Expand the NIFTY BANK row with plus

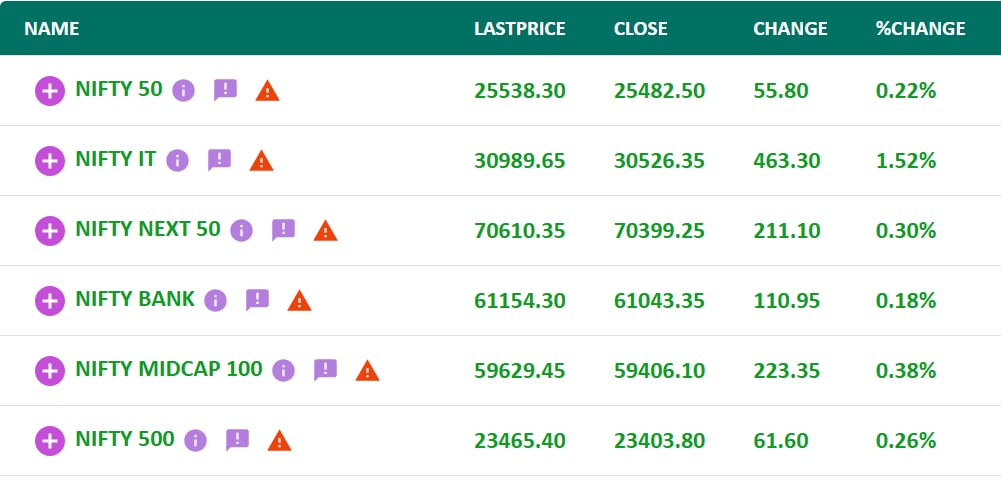pyautogui.click(x=50, y=301)
